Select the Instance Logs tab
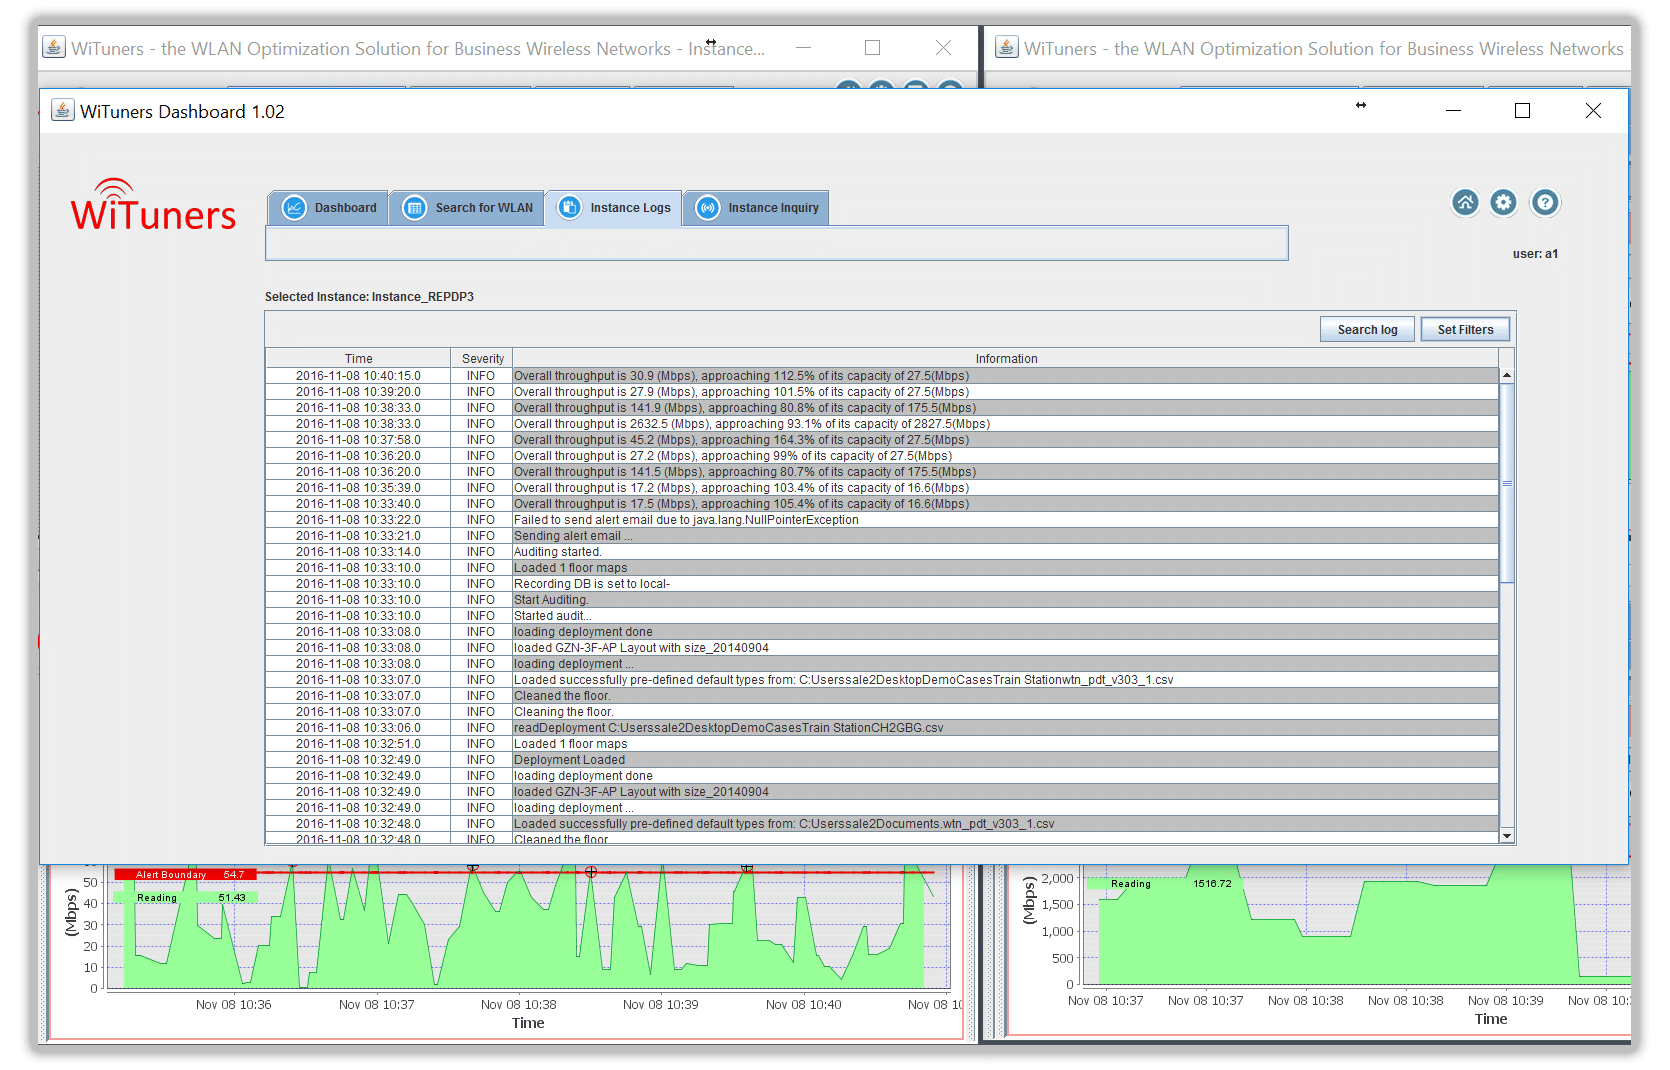Screen dimensions: 1670x1070 point(614,208)
